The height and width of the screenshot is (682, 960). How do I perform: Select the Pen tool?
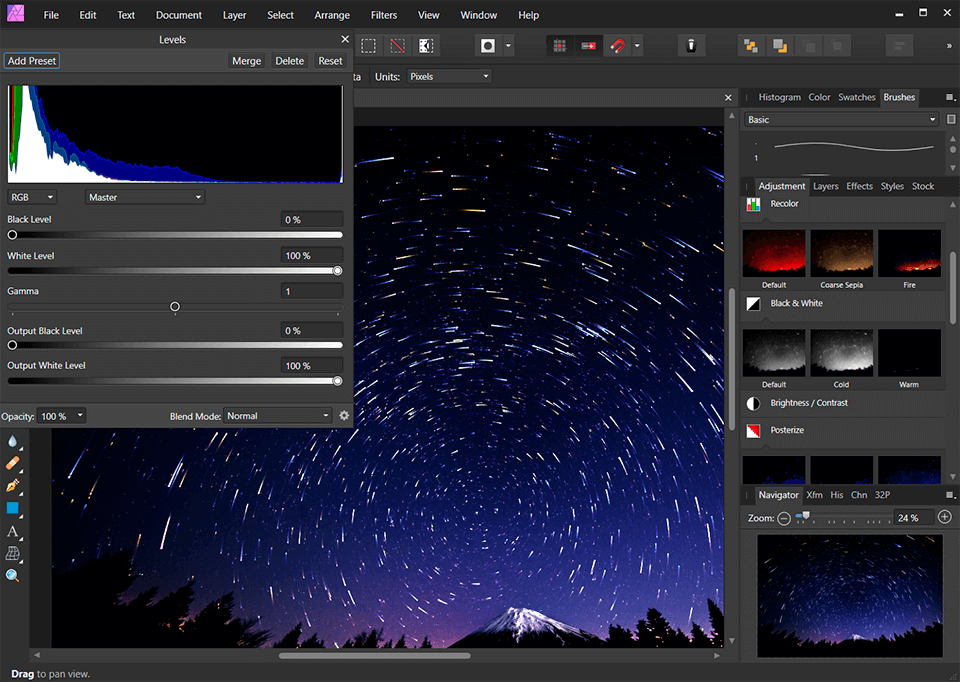(12, 485)
